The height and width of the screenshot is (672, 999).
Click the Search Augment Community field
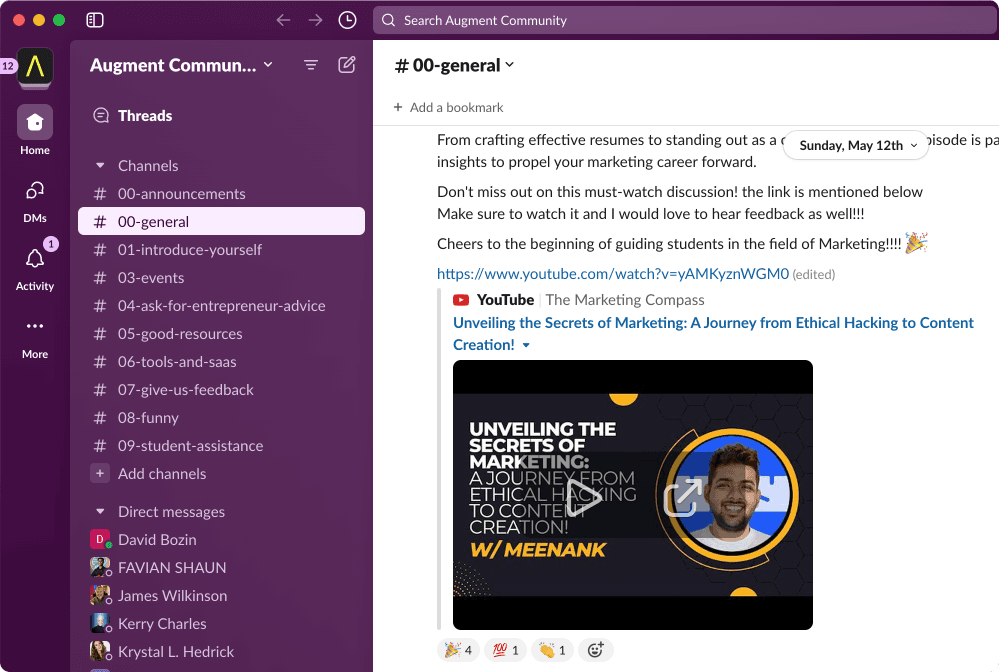[x=685, y=20]
